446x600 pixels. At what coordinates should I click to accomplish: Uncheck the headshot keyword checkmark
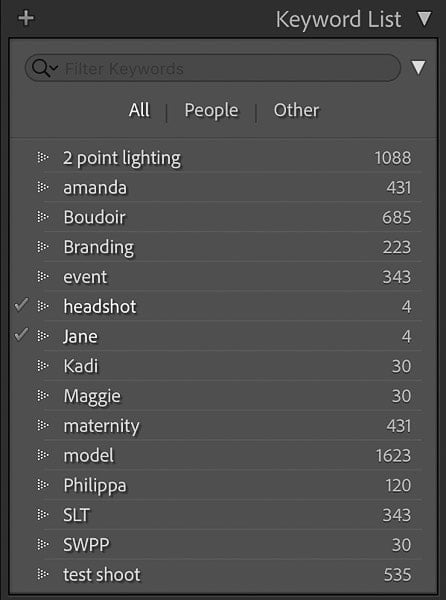click(21, 305)
